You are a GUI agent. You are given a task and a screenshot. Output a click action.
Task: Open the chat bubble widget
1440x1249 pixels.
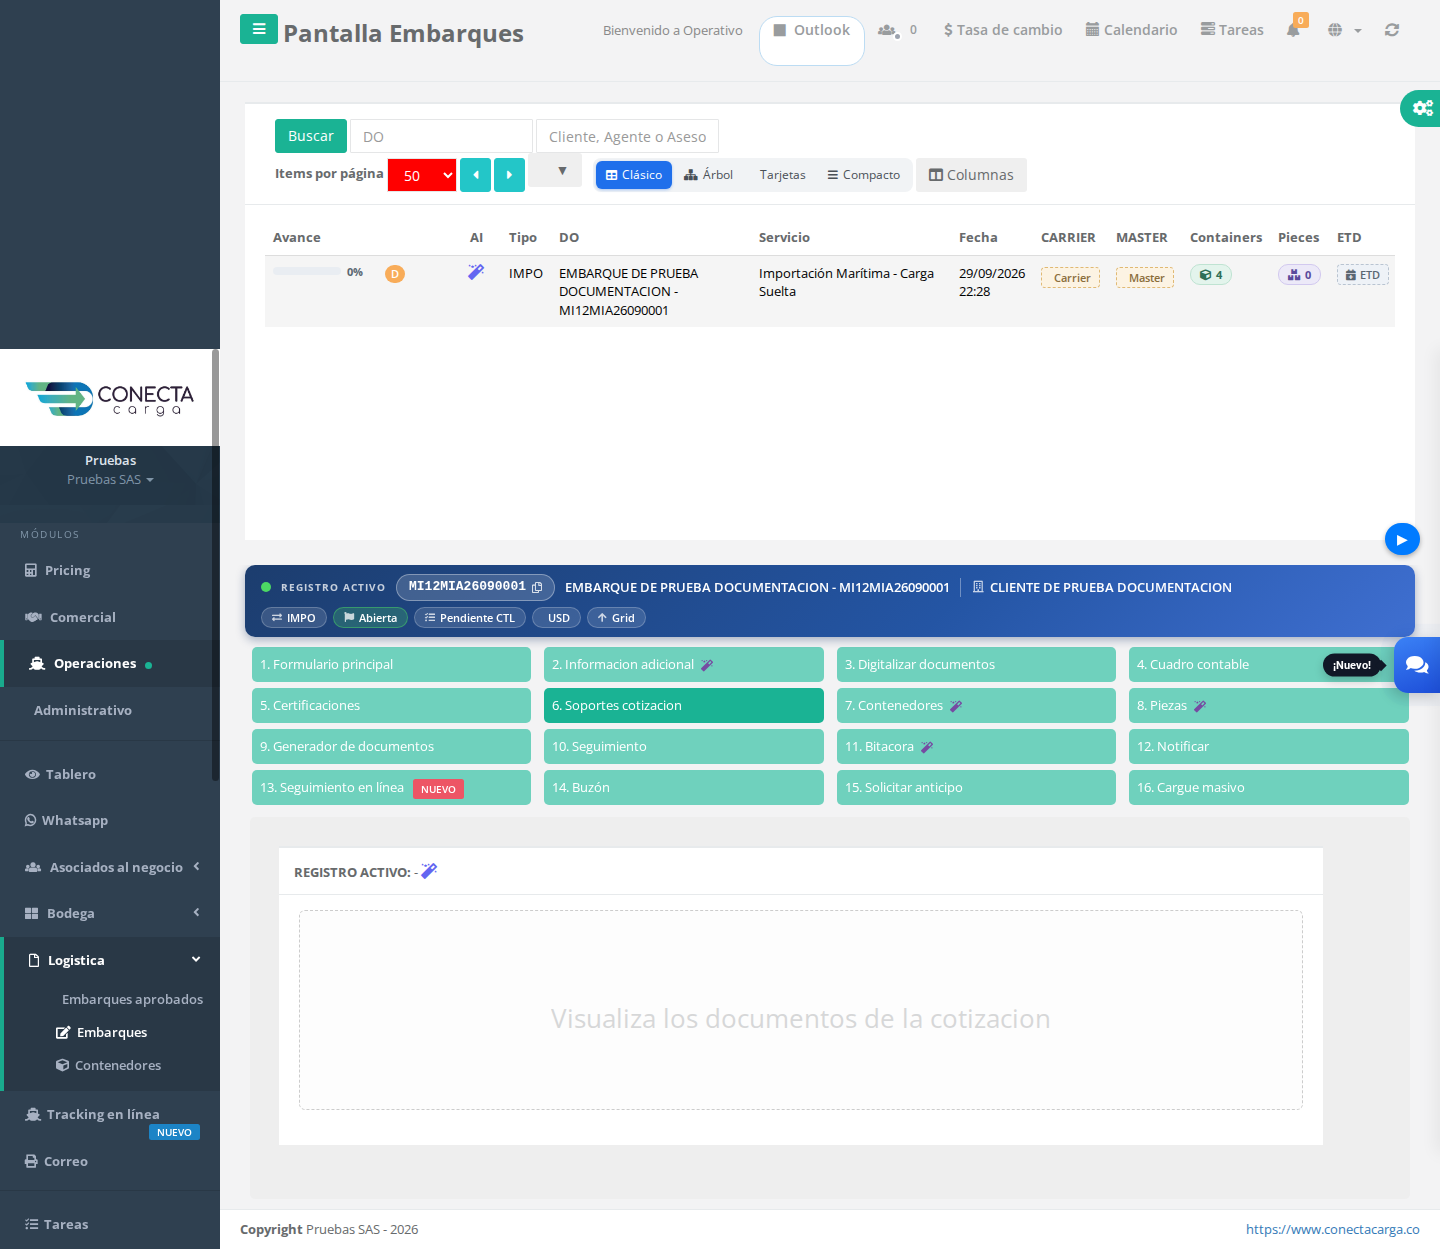[x=1417, y=665]
